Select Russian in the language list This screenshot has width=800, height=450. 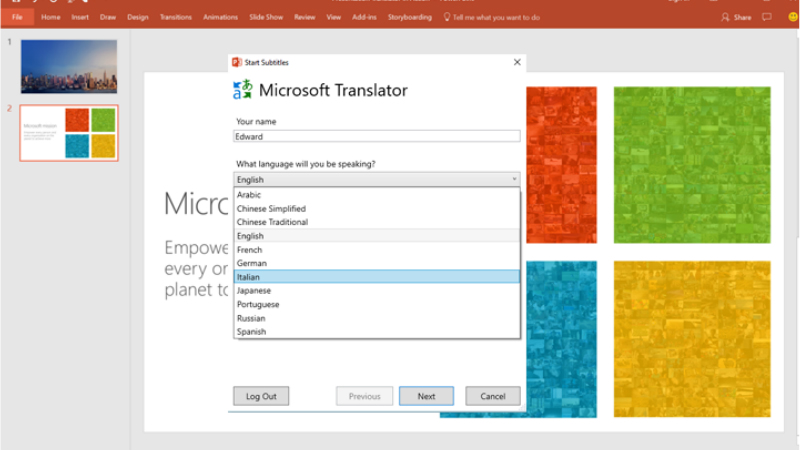[377, 318]
